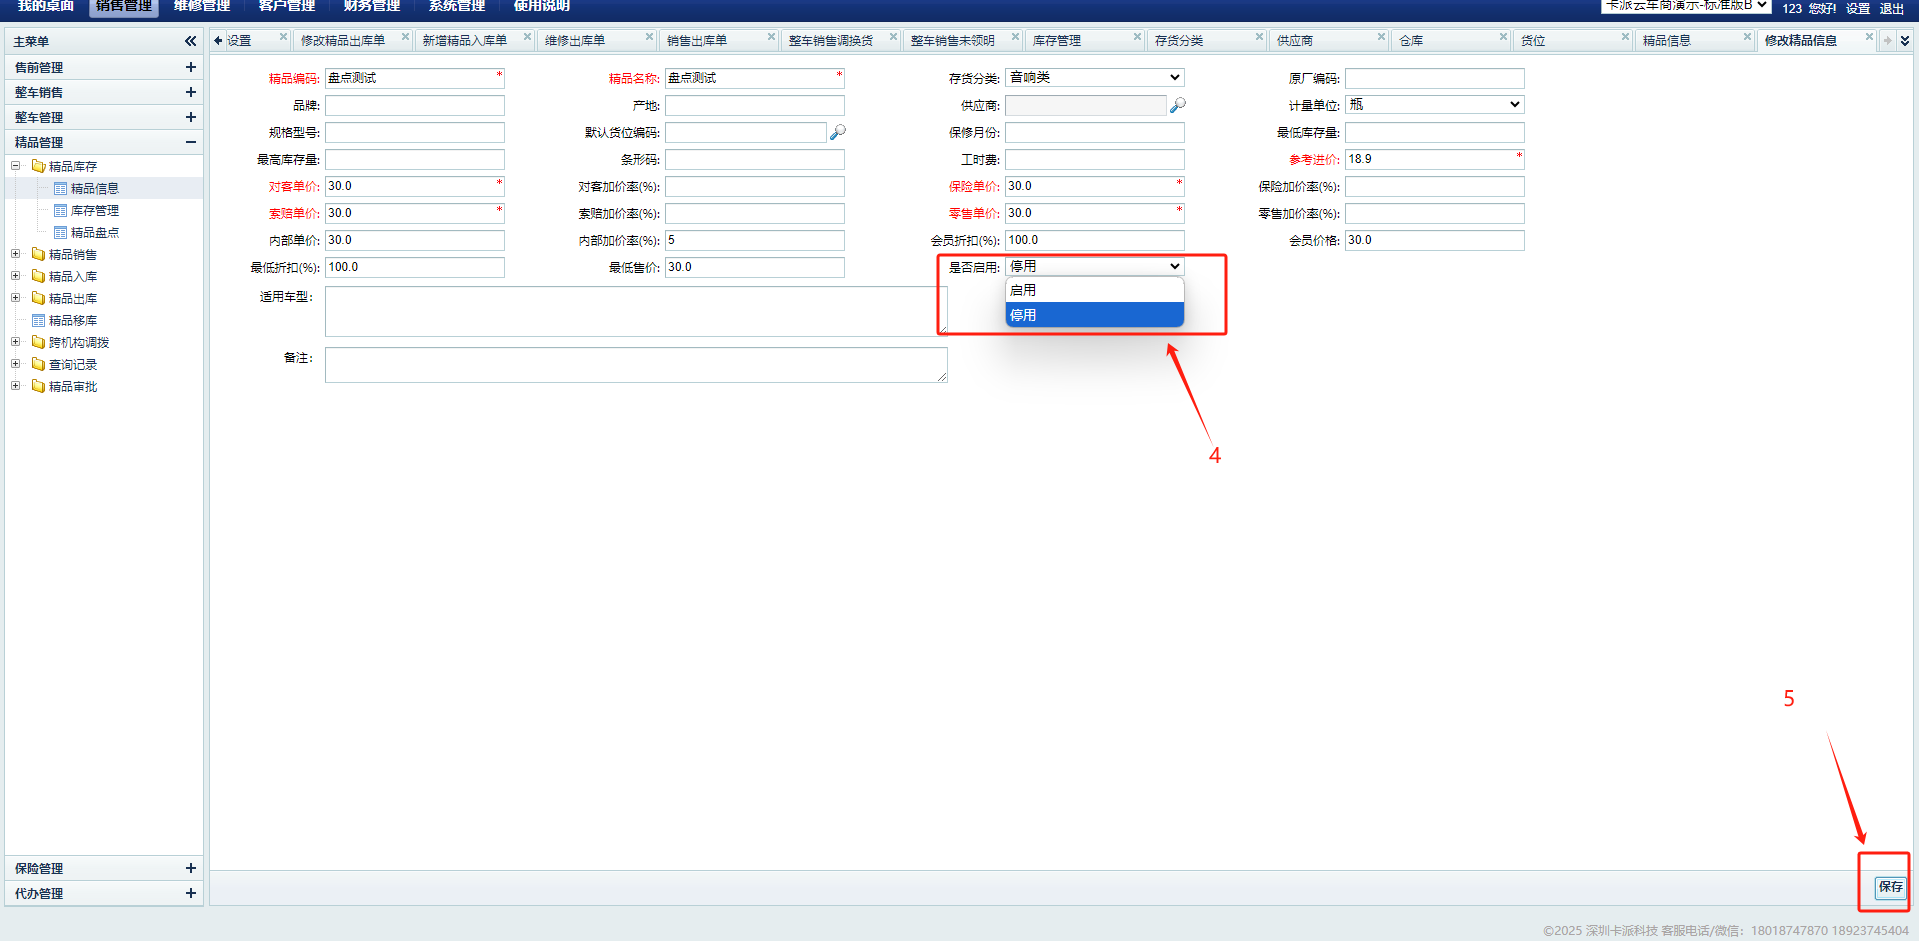The height and width of the screenshot is (941, 1919).
Task: Click the 保存 button
Action: 1889,887
